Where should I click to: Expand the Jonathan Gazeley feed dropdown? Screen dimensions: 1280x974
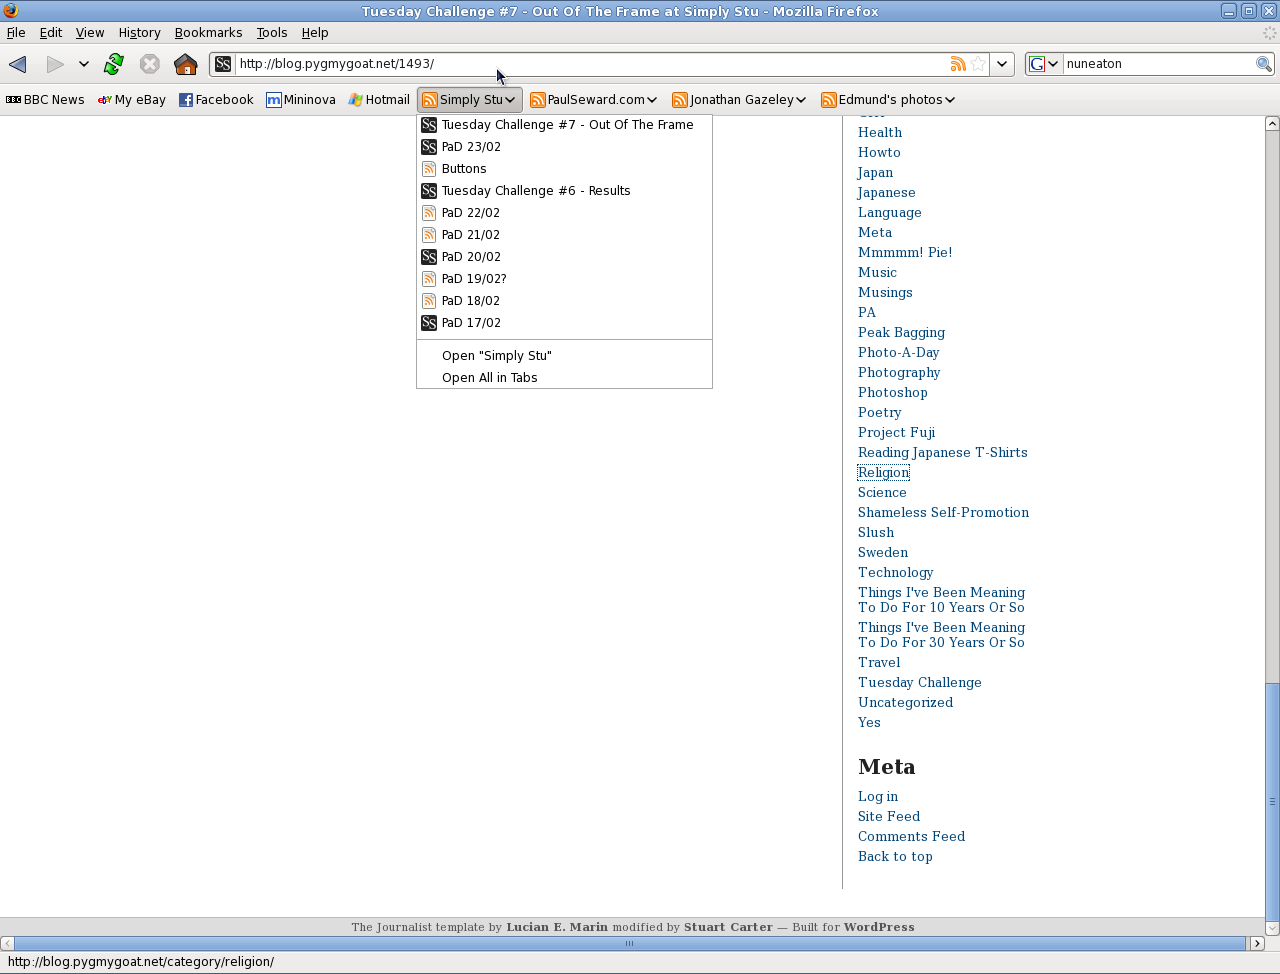point(739,100)
